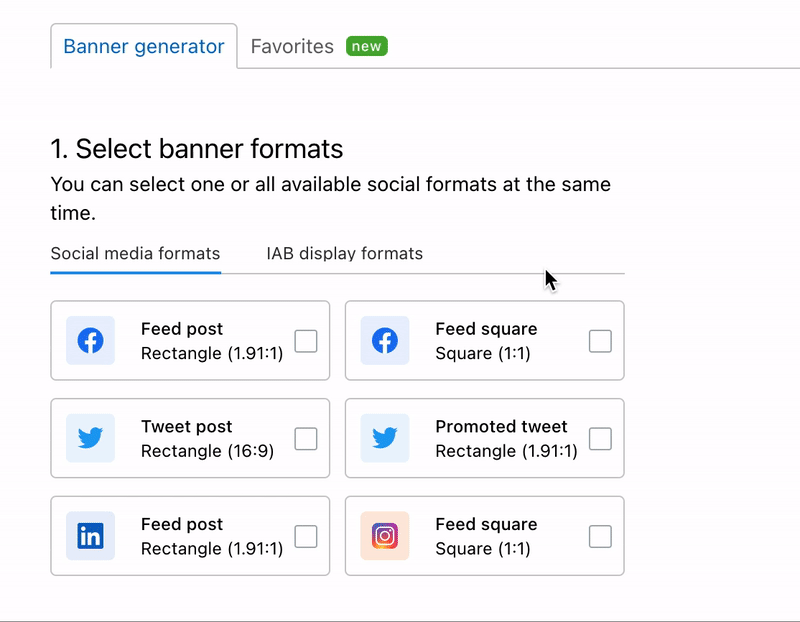
Task: Open the Social media formats tab
Action: (135, 253)
